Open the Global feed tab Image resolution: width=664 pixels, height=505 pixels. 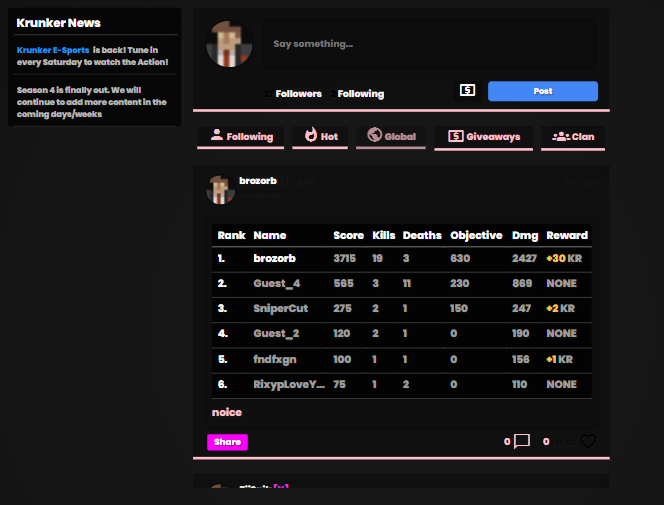pos(391,136)
